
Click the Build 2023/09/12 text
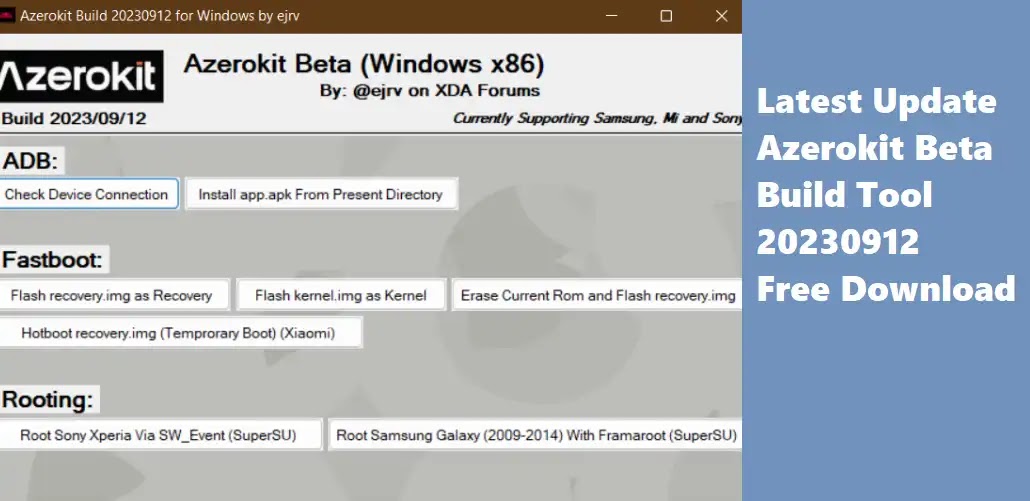(74, 119)
